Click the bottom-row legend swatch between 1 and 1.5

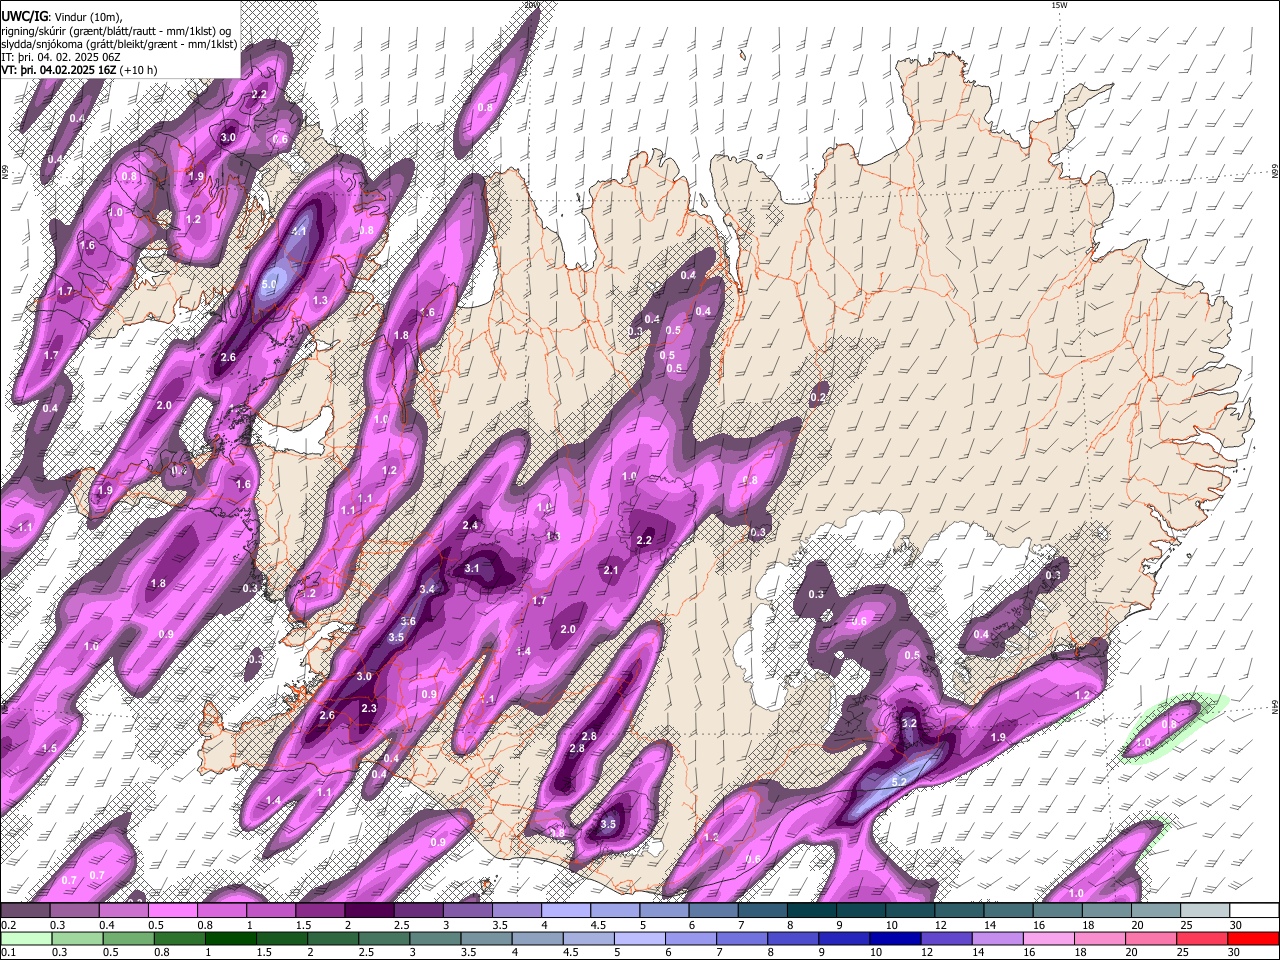pyautogui.click(x=231, y=938)
